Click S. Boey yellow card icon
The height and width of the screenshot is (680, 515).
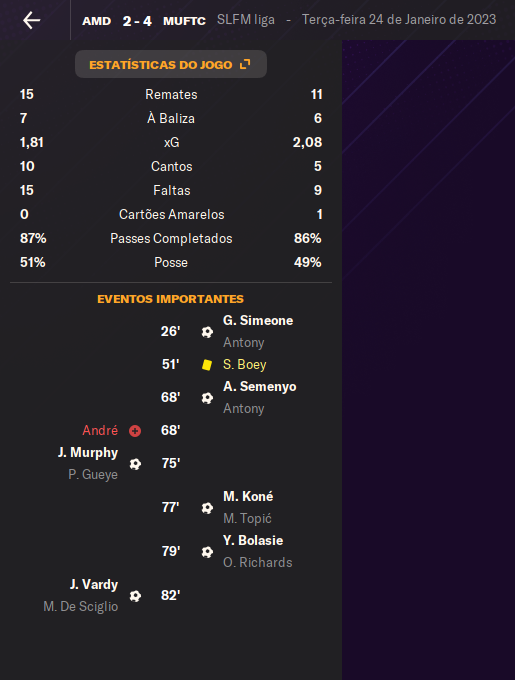tap(207, 365)
